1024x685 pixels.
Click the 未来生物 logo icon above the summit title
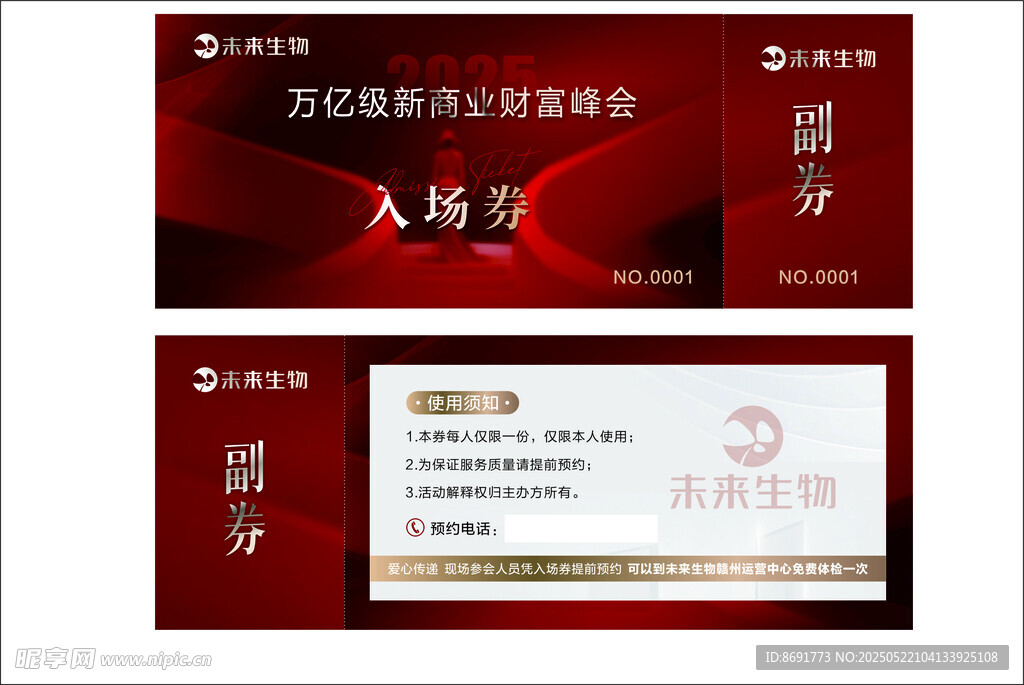click(206, 46)
